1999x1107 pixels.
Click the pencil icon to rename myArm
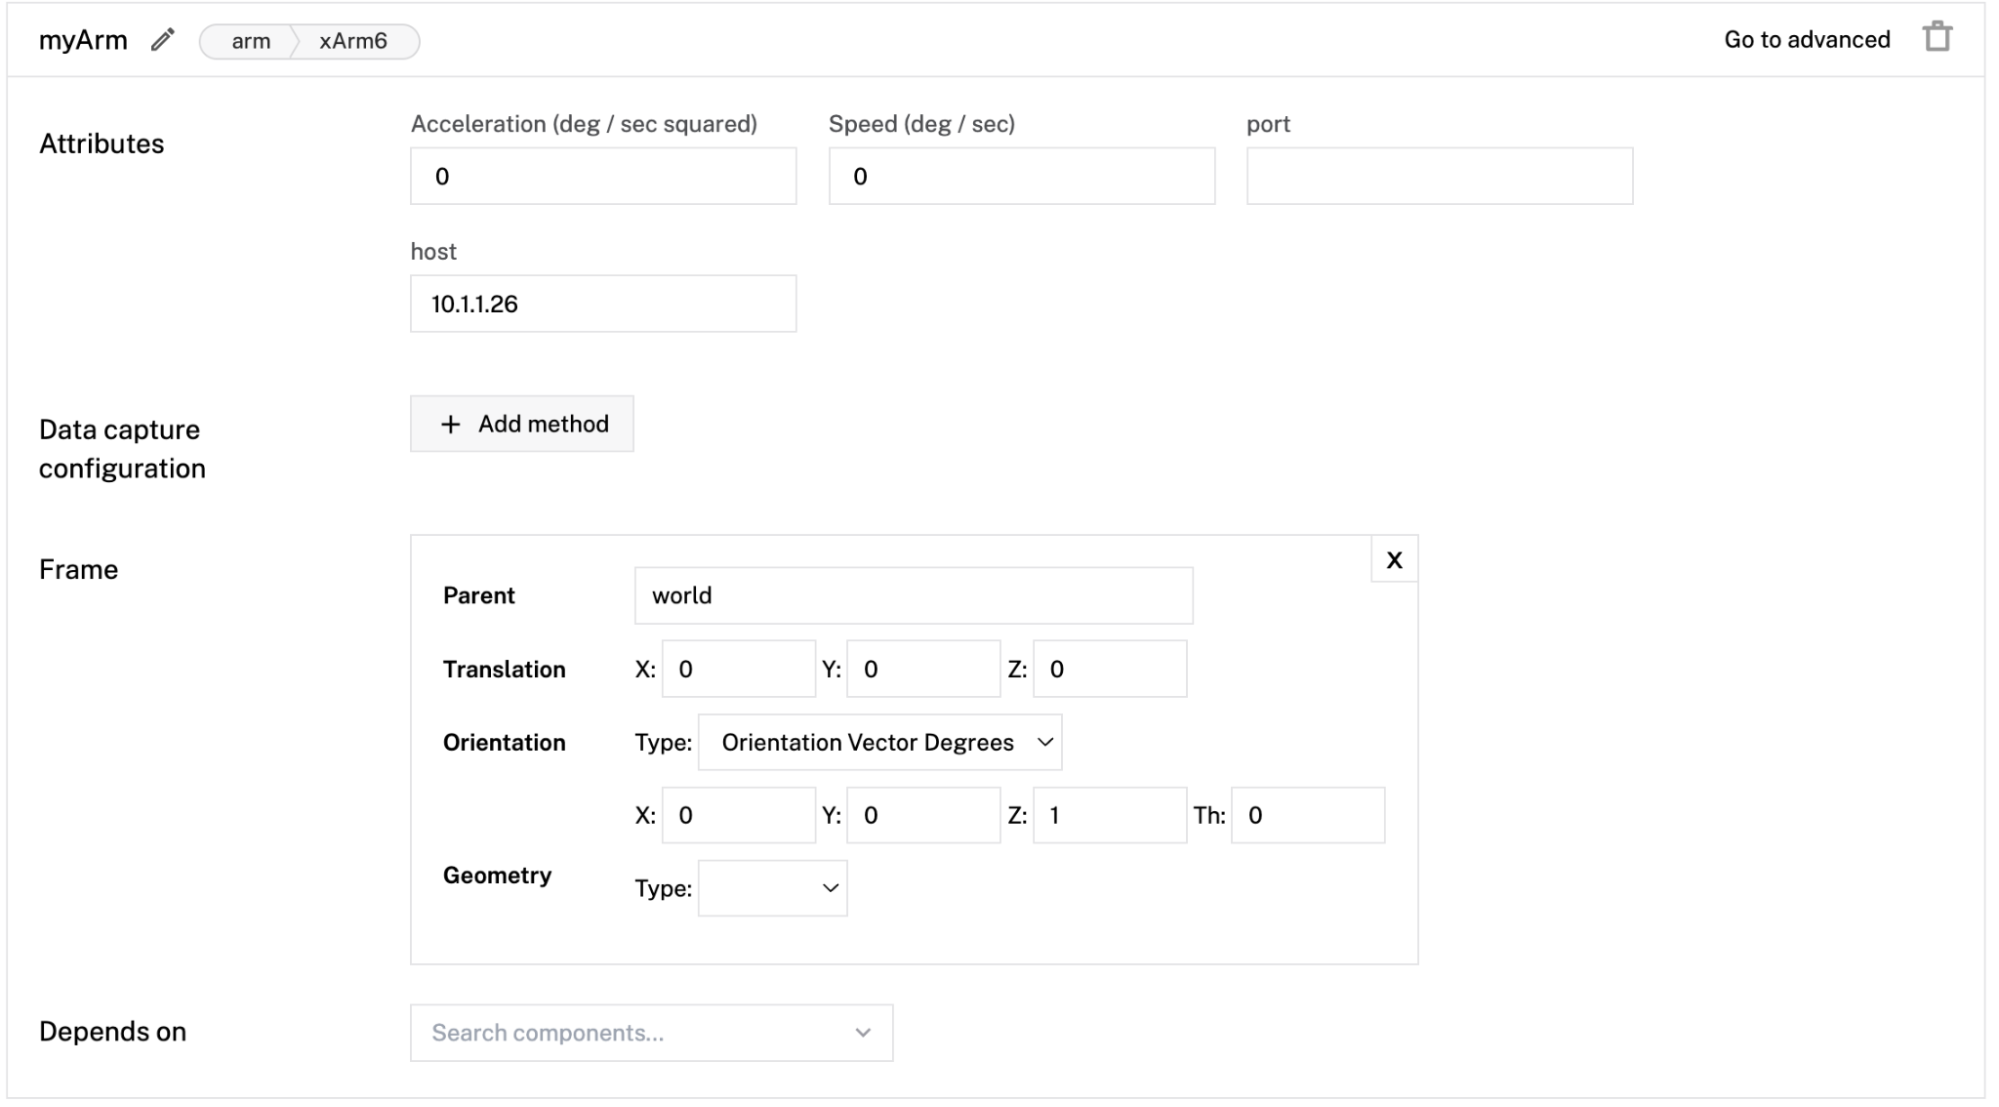(162, 40)
